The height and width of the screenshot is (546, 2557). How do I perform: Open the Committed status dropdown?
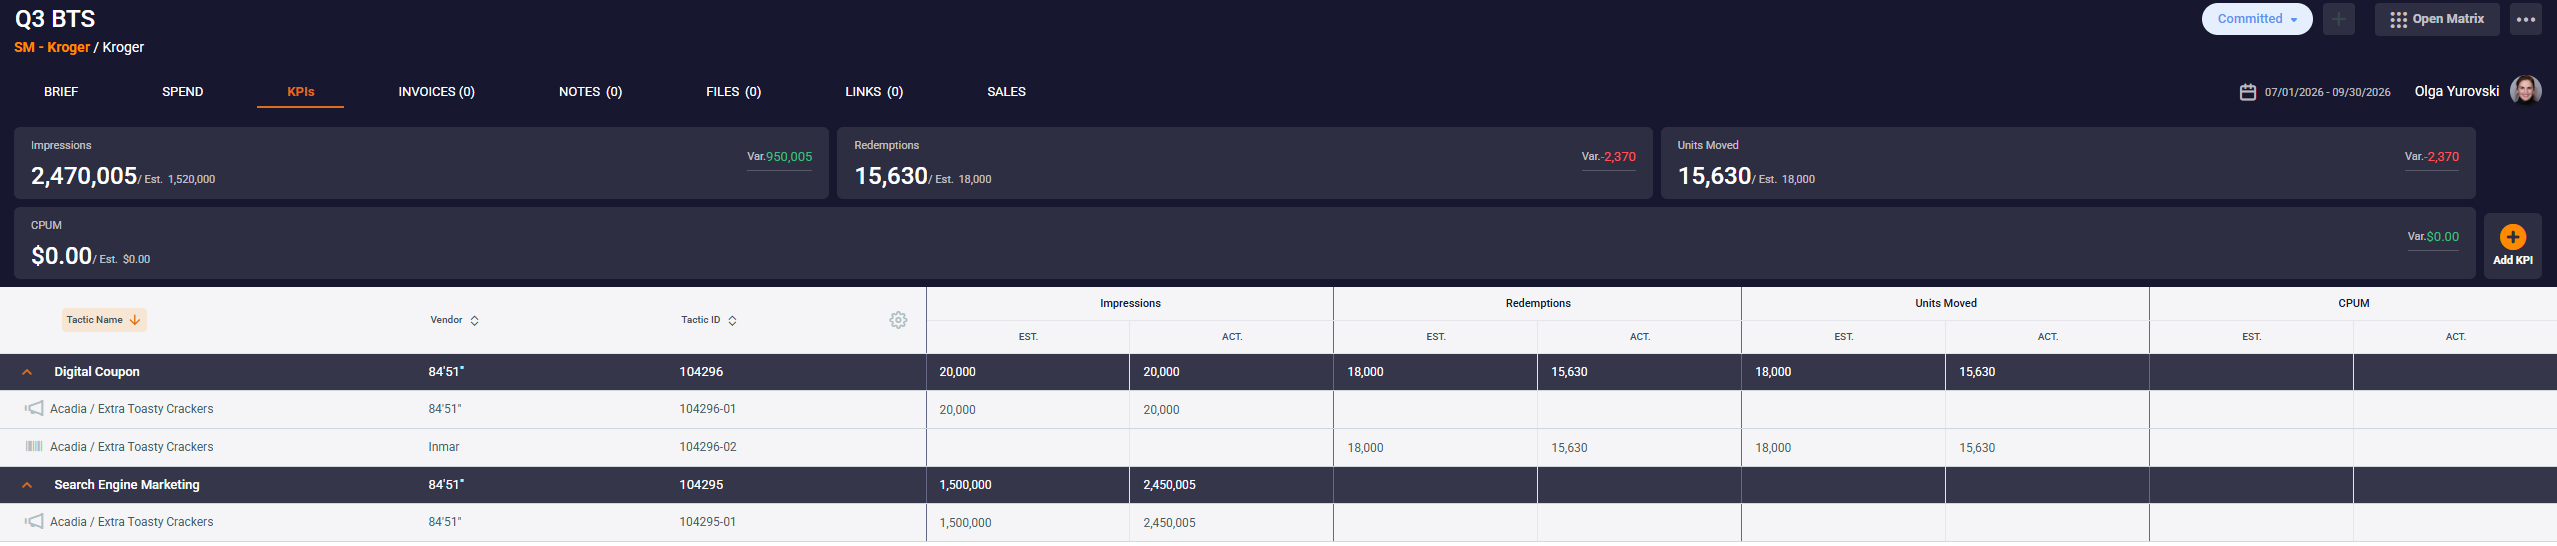tap(2256, 19)
